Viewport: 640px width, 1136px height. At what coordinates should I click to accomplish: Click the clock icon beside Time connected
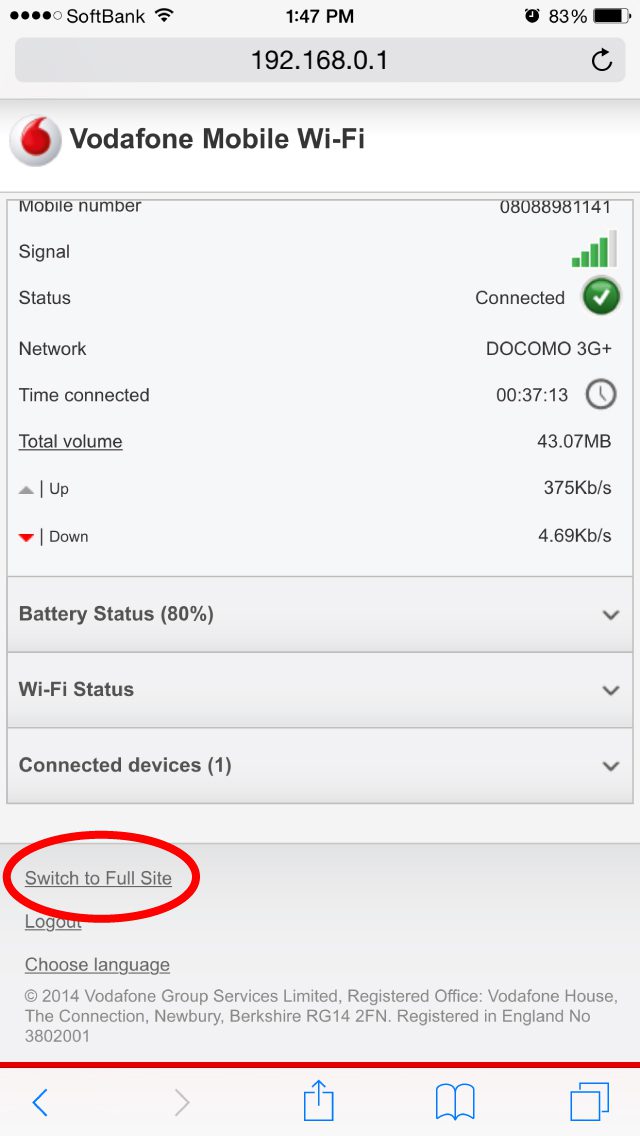[599, 394]
